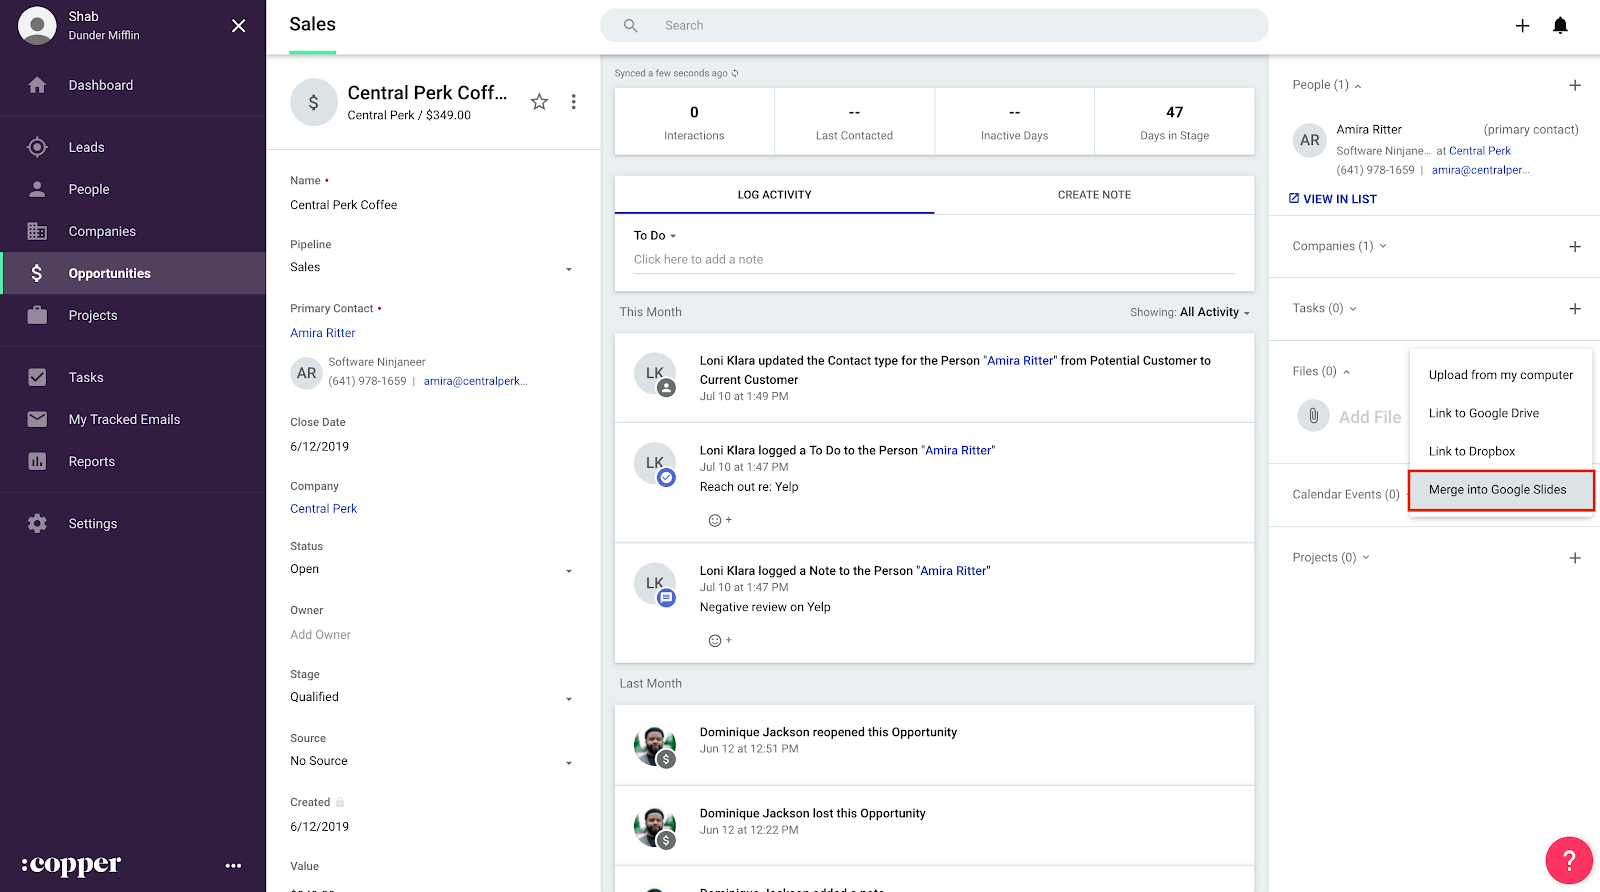Add a project with the Projects plus icon

click(x=1575, y=558)
